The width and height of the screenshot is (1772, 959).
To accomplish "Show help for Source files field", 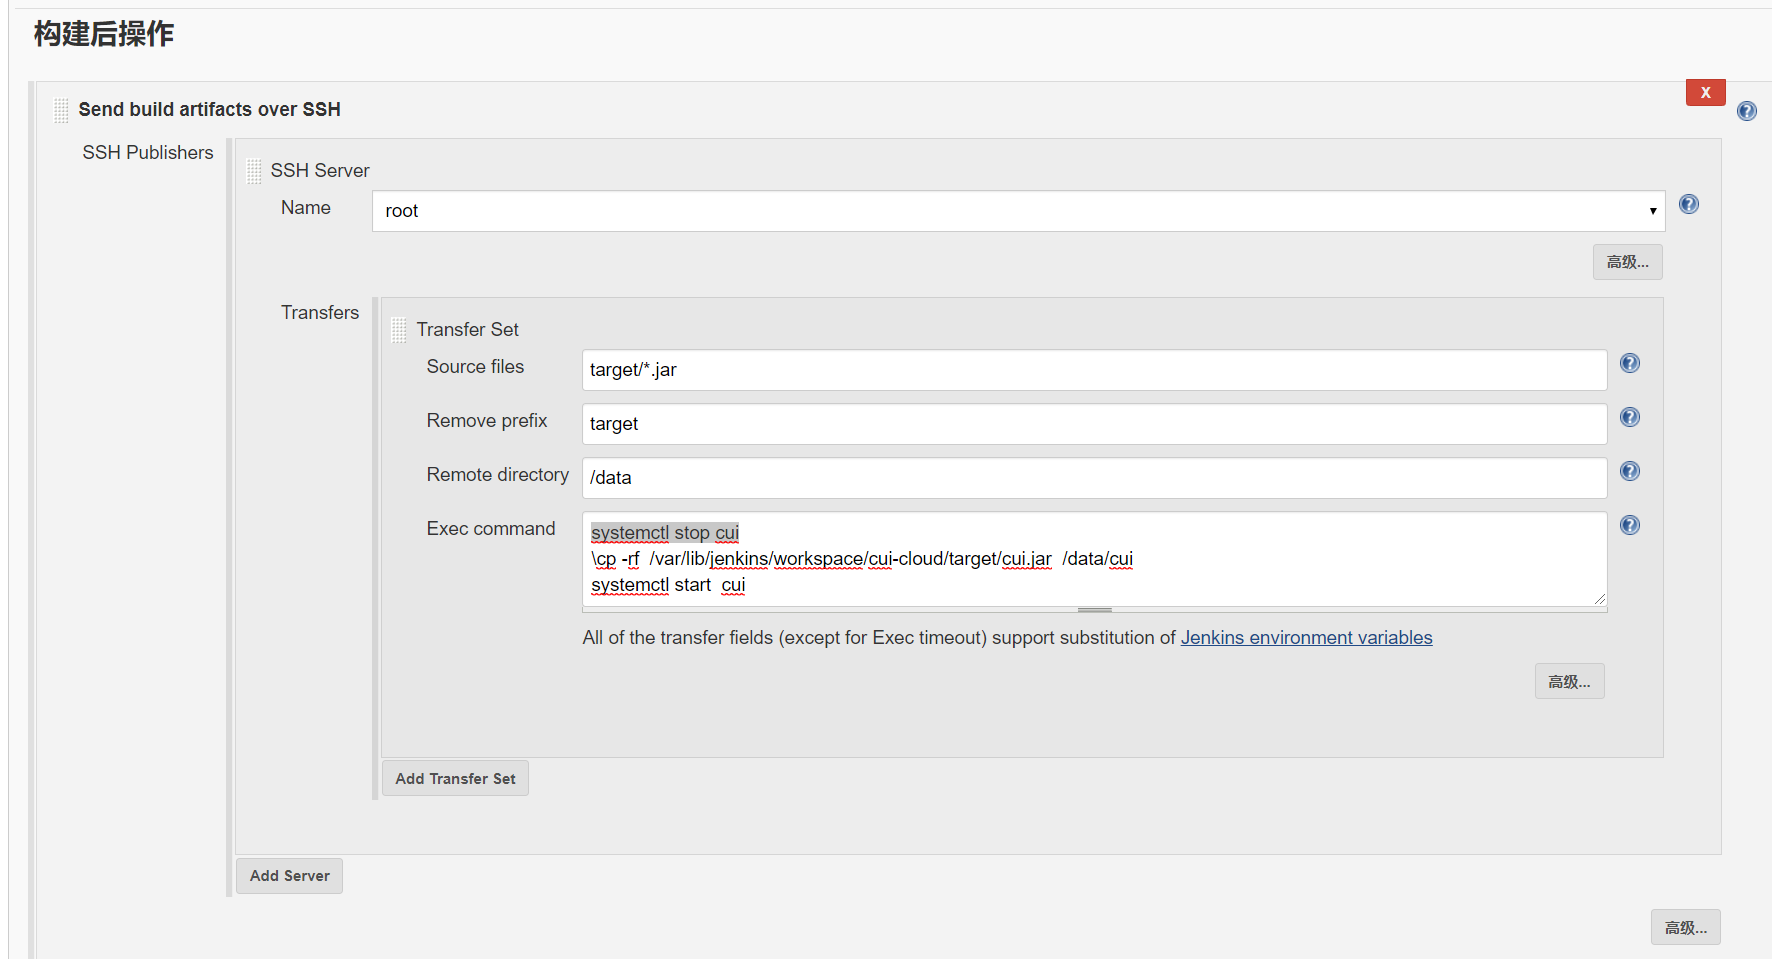I will 1629,363.
